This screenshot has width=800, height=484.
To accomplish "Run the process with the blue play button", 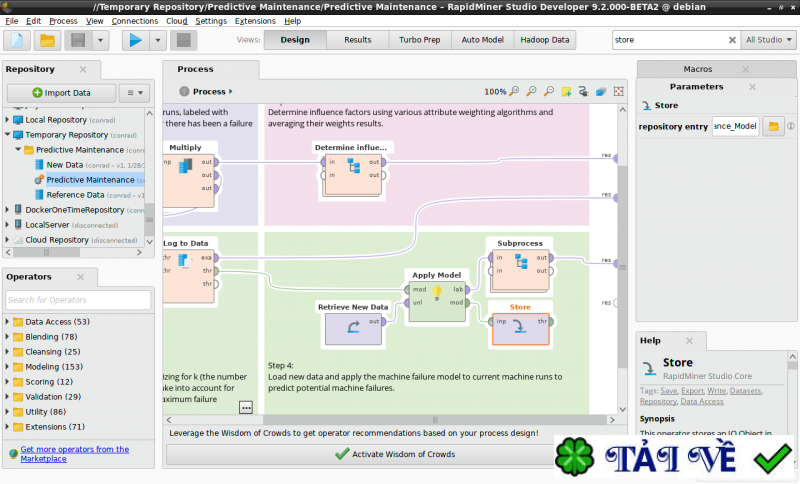I will tap(135, 40).
